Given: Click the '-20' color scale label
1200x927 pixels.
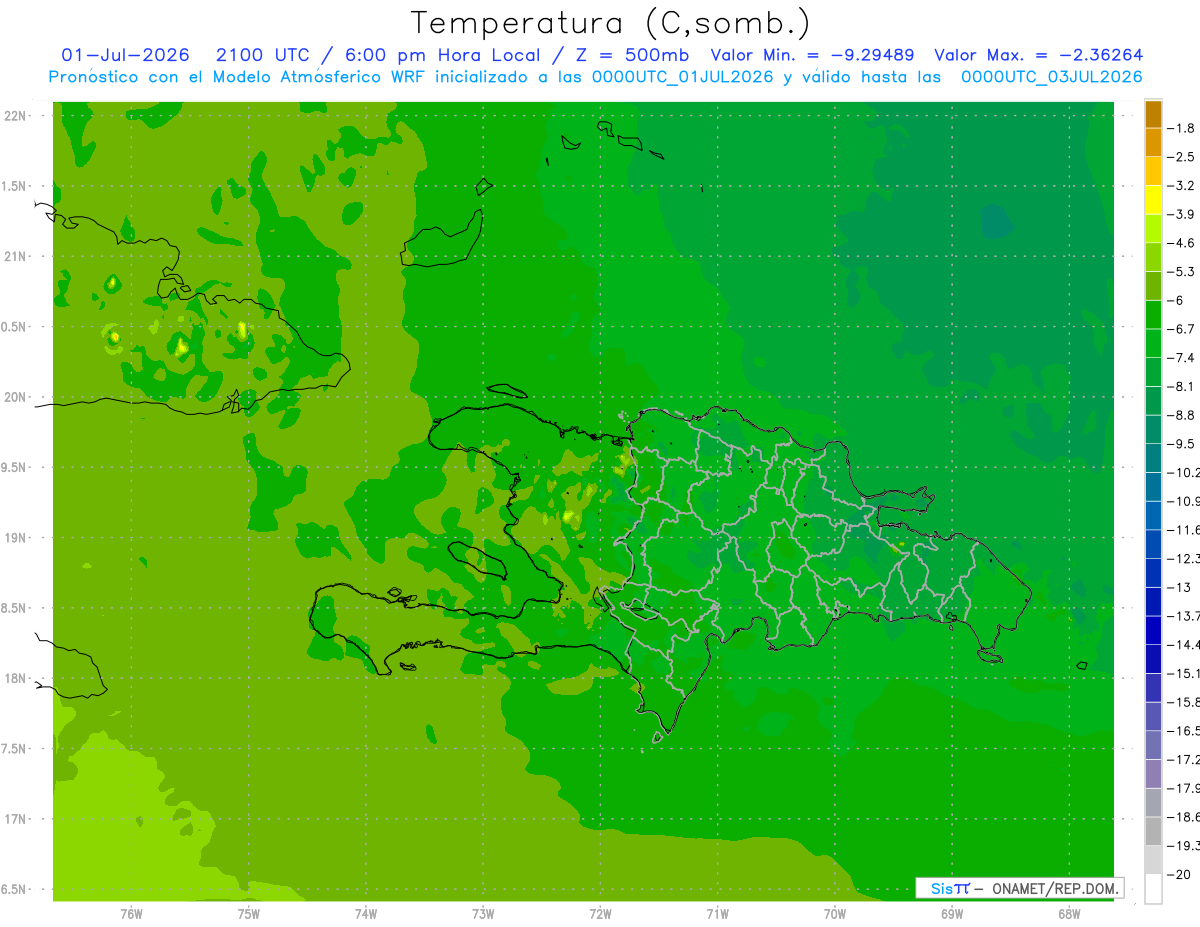Looking at the screenshot, I should pyautogui.click(x=1178, y=874).
